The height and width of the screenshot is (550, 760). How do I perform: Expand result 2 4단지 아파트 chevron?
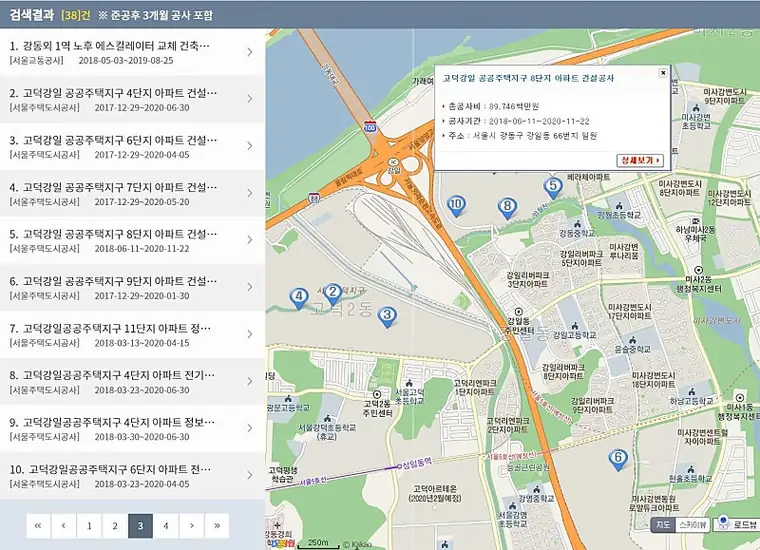(250, 99)
